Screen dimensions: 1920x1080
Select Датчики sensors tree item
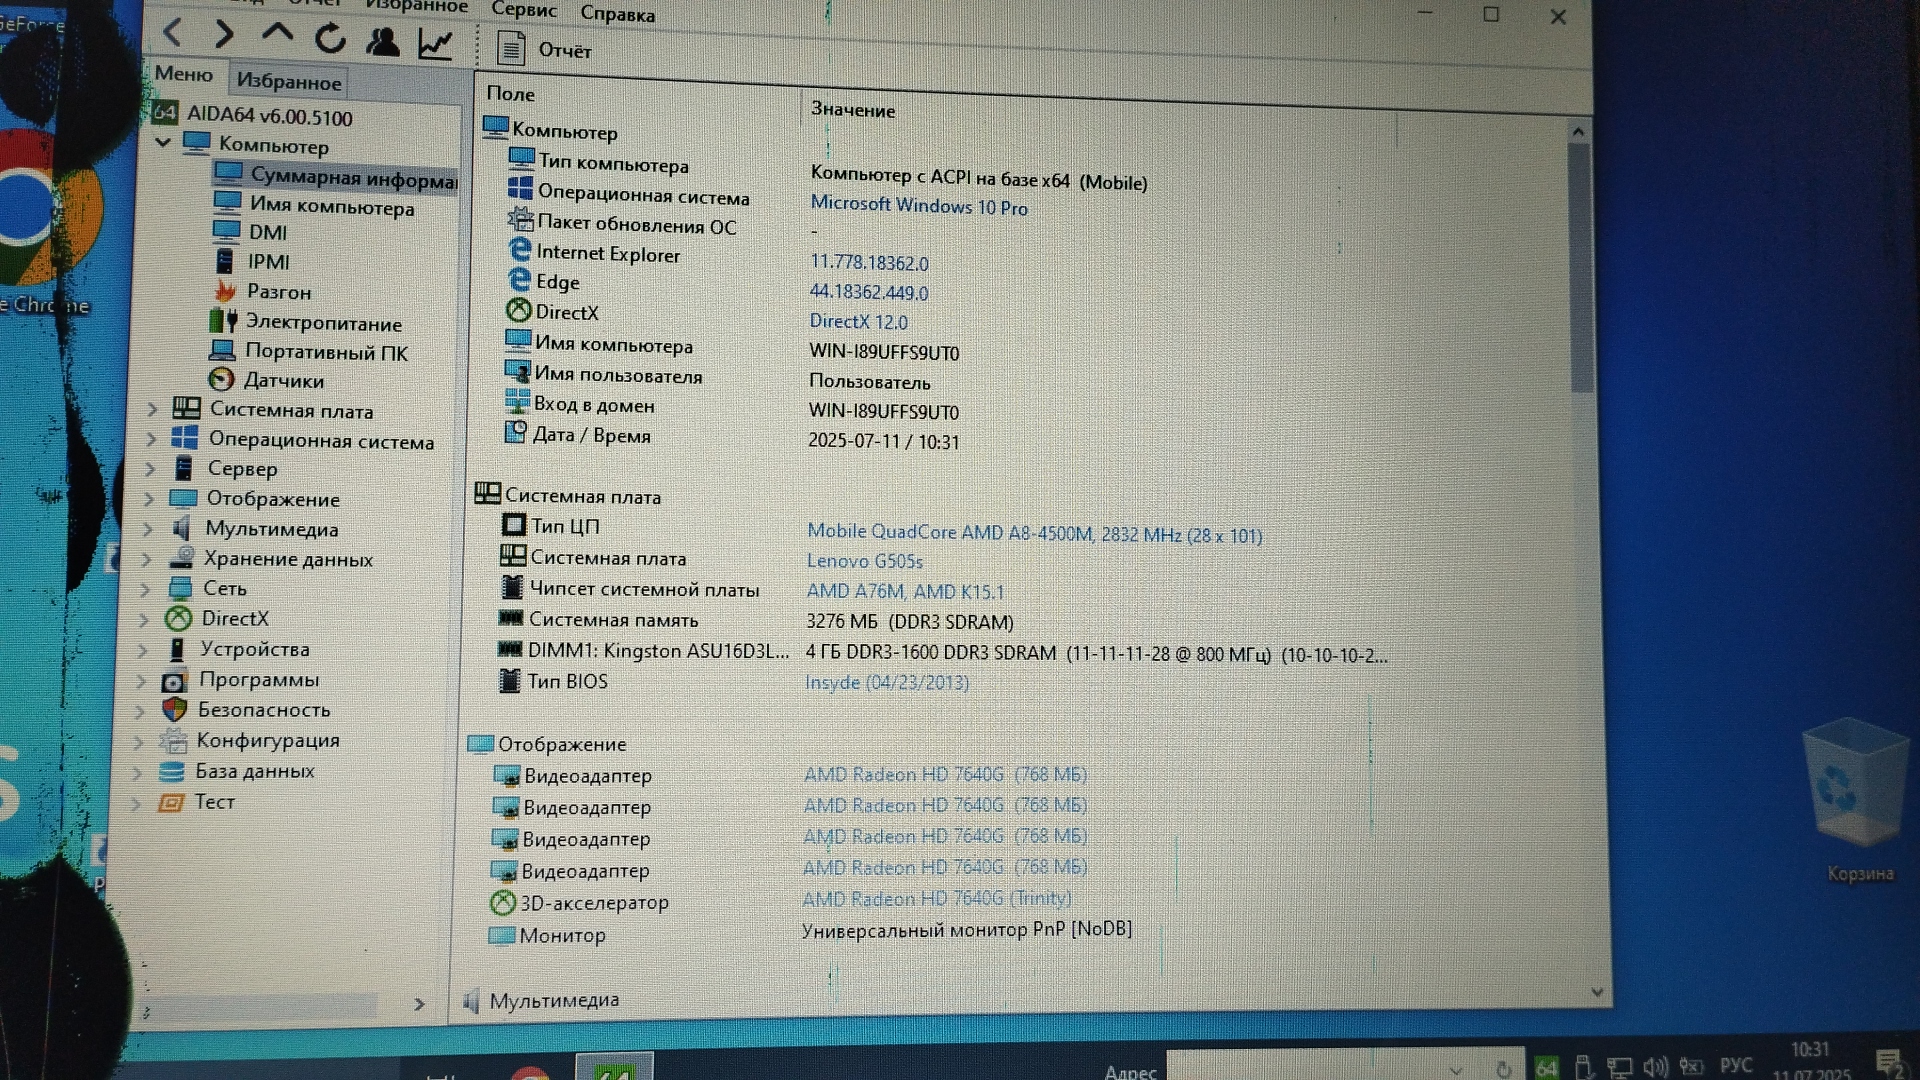(x=283, y=381)
